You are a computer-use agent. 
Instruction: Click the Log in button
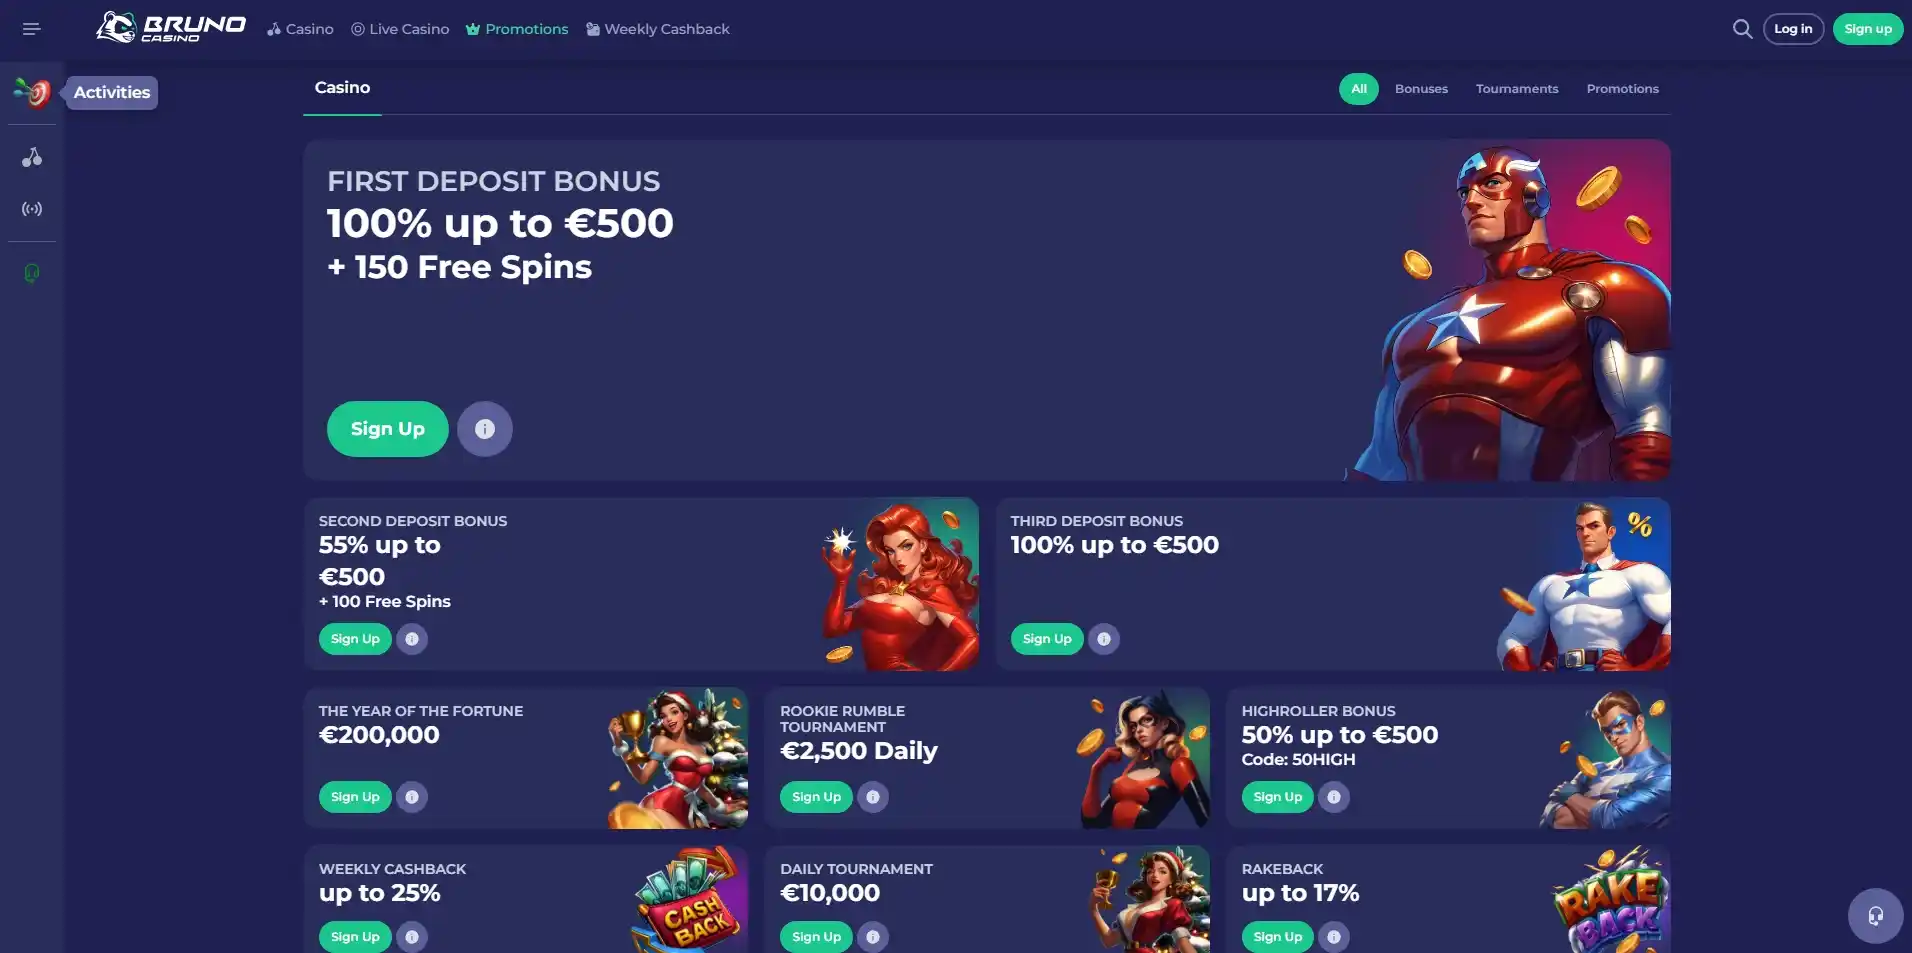pos(1793,29)
